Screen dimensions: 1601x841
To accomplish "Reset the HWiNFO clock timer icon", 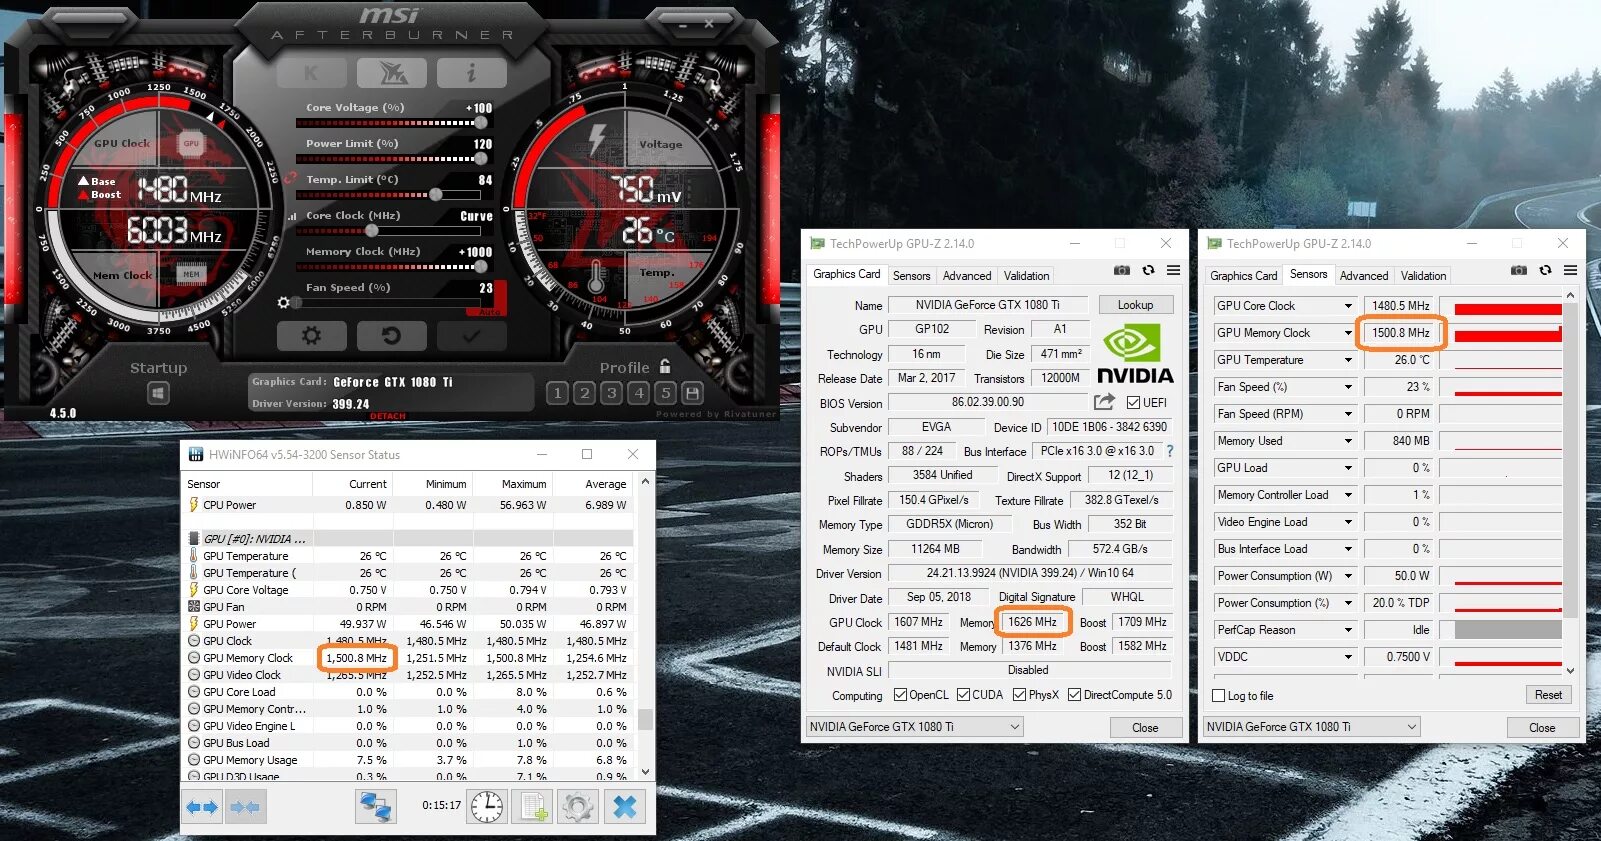I will (487, 807).
